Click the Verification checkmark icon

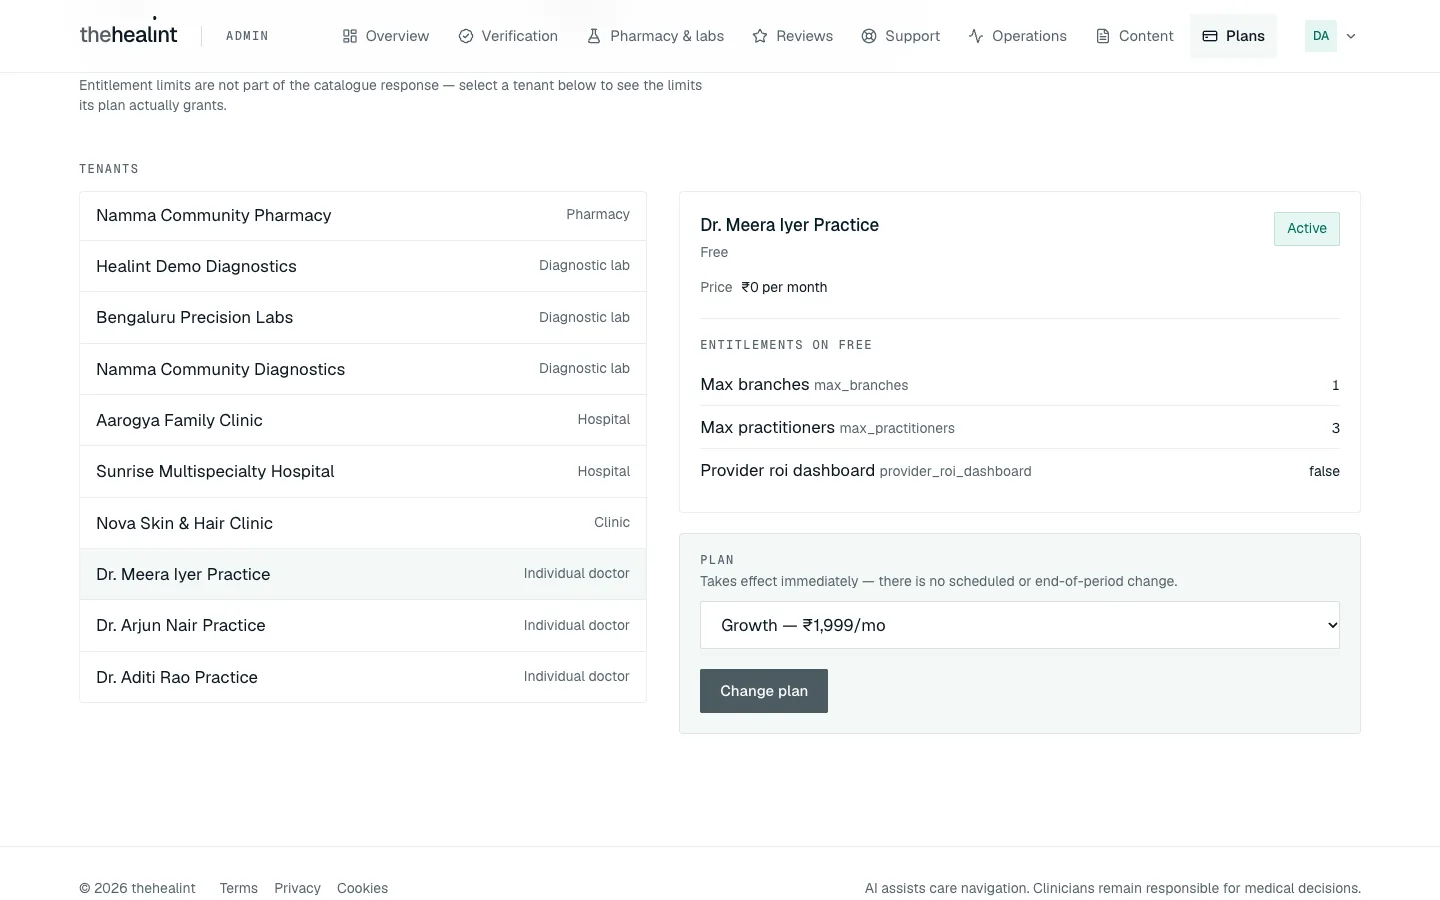(466, 36)
